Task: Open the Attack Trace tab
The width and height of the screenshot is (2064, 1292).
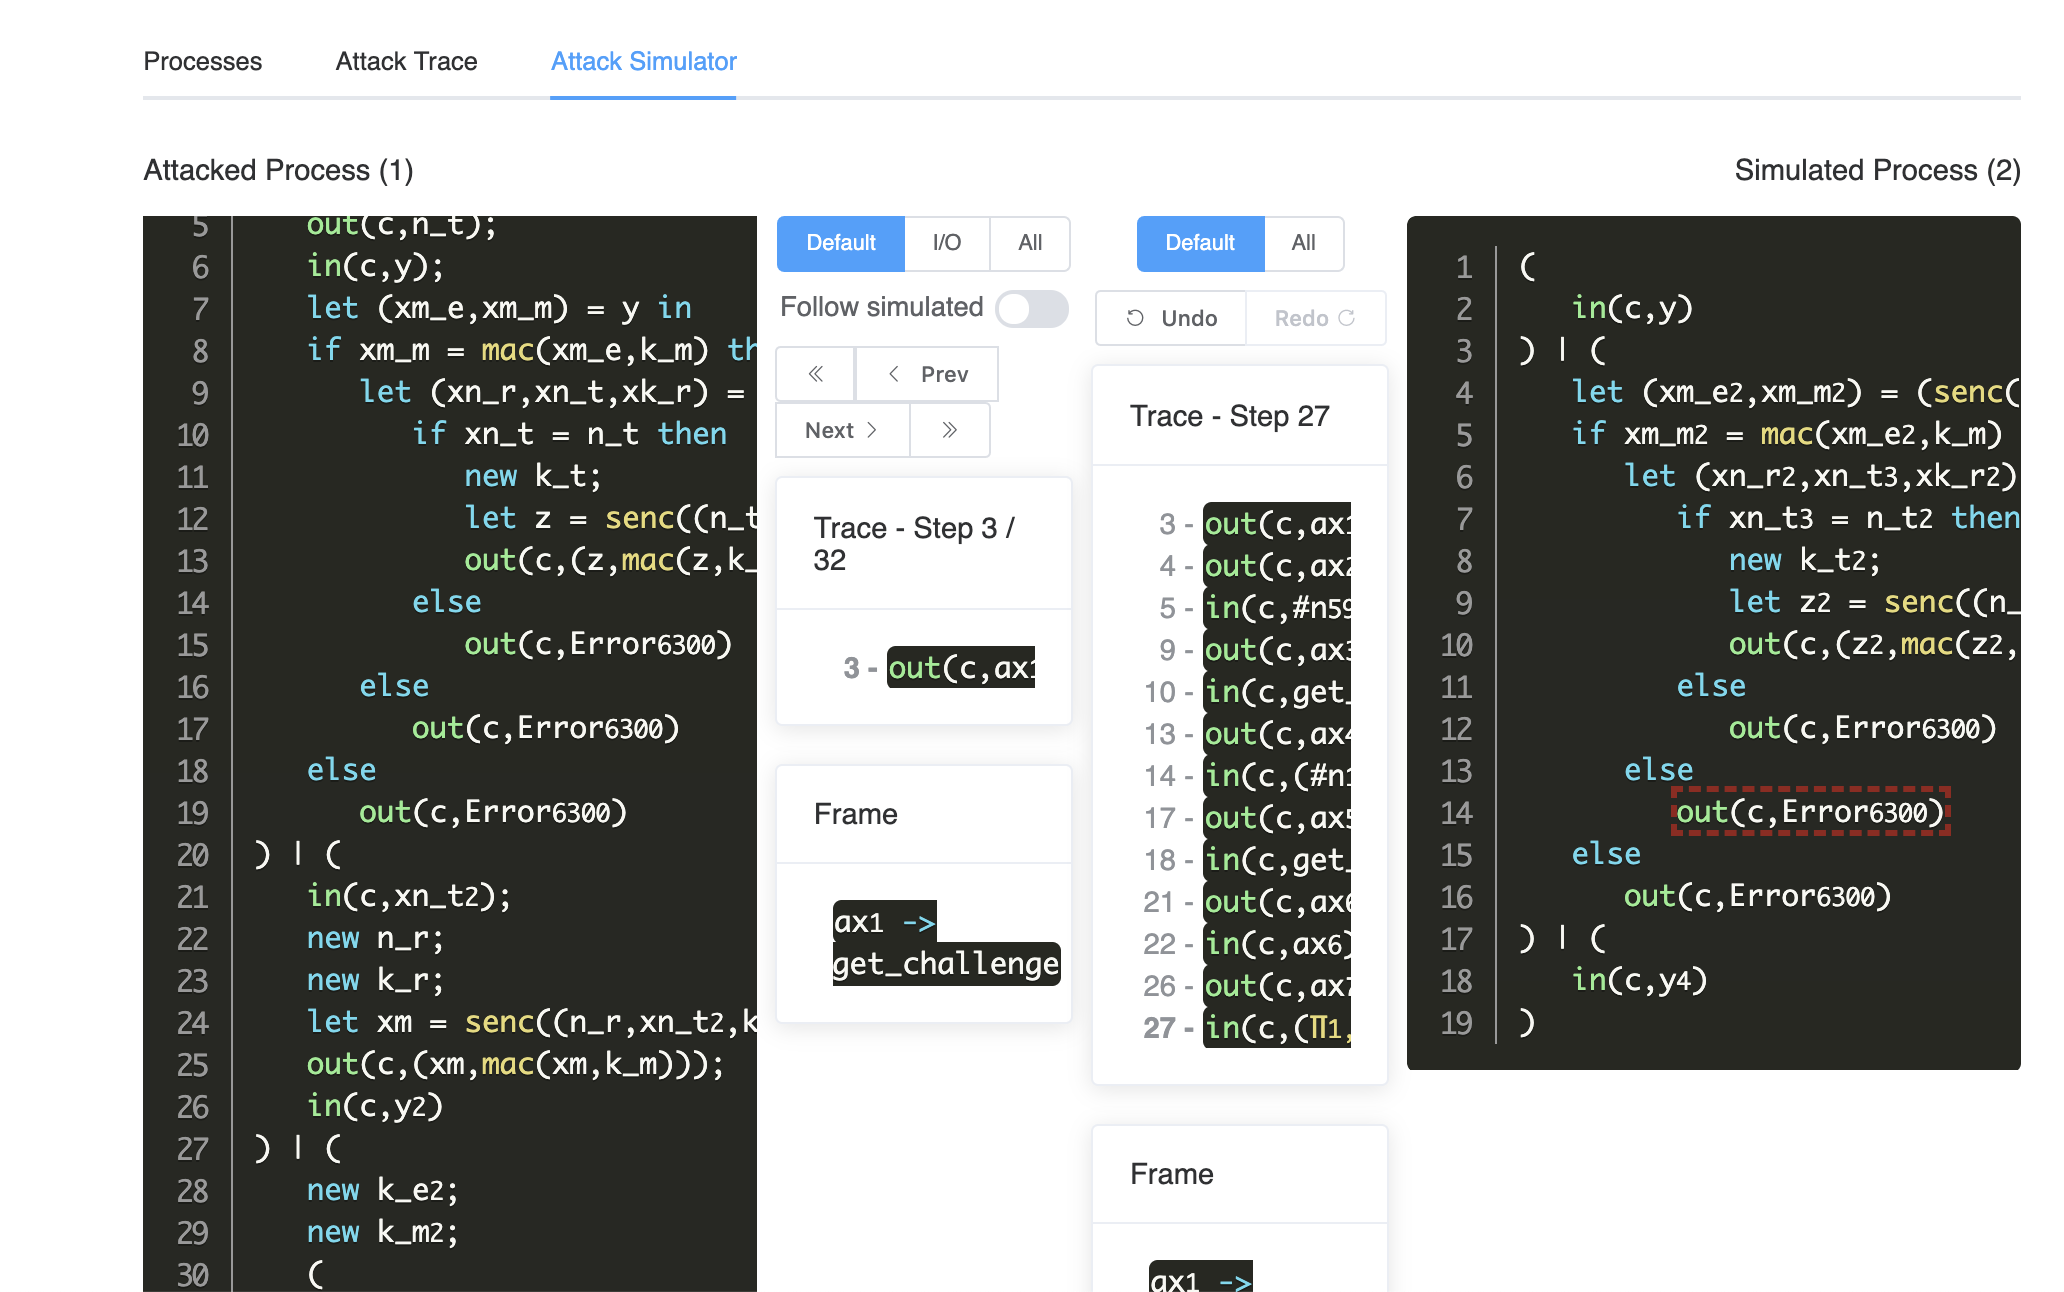Action: coord(406,61)
